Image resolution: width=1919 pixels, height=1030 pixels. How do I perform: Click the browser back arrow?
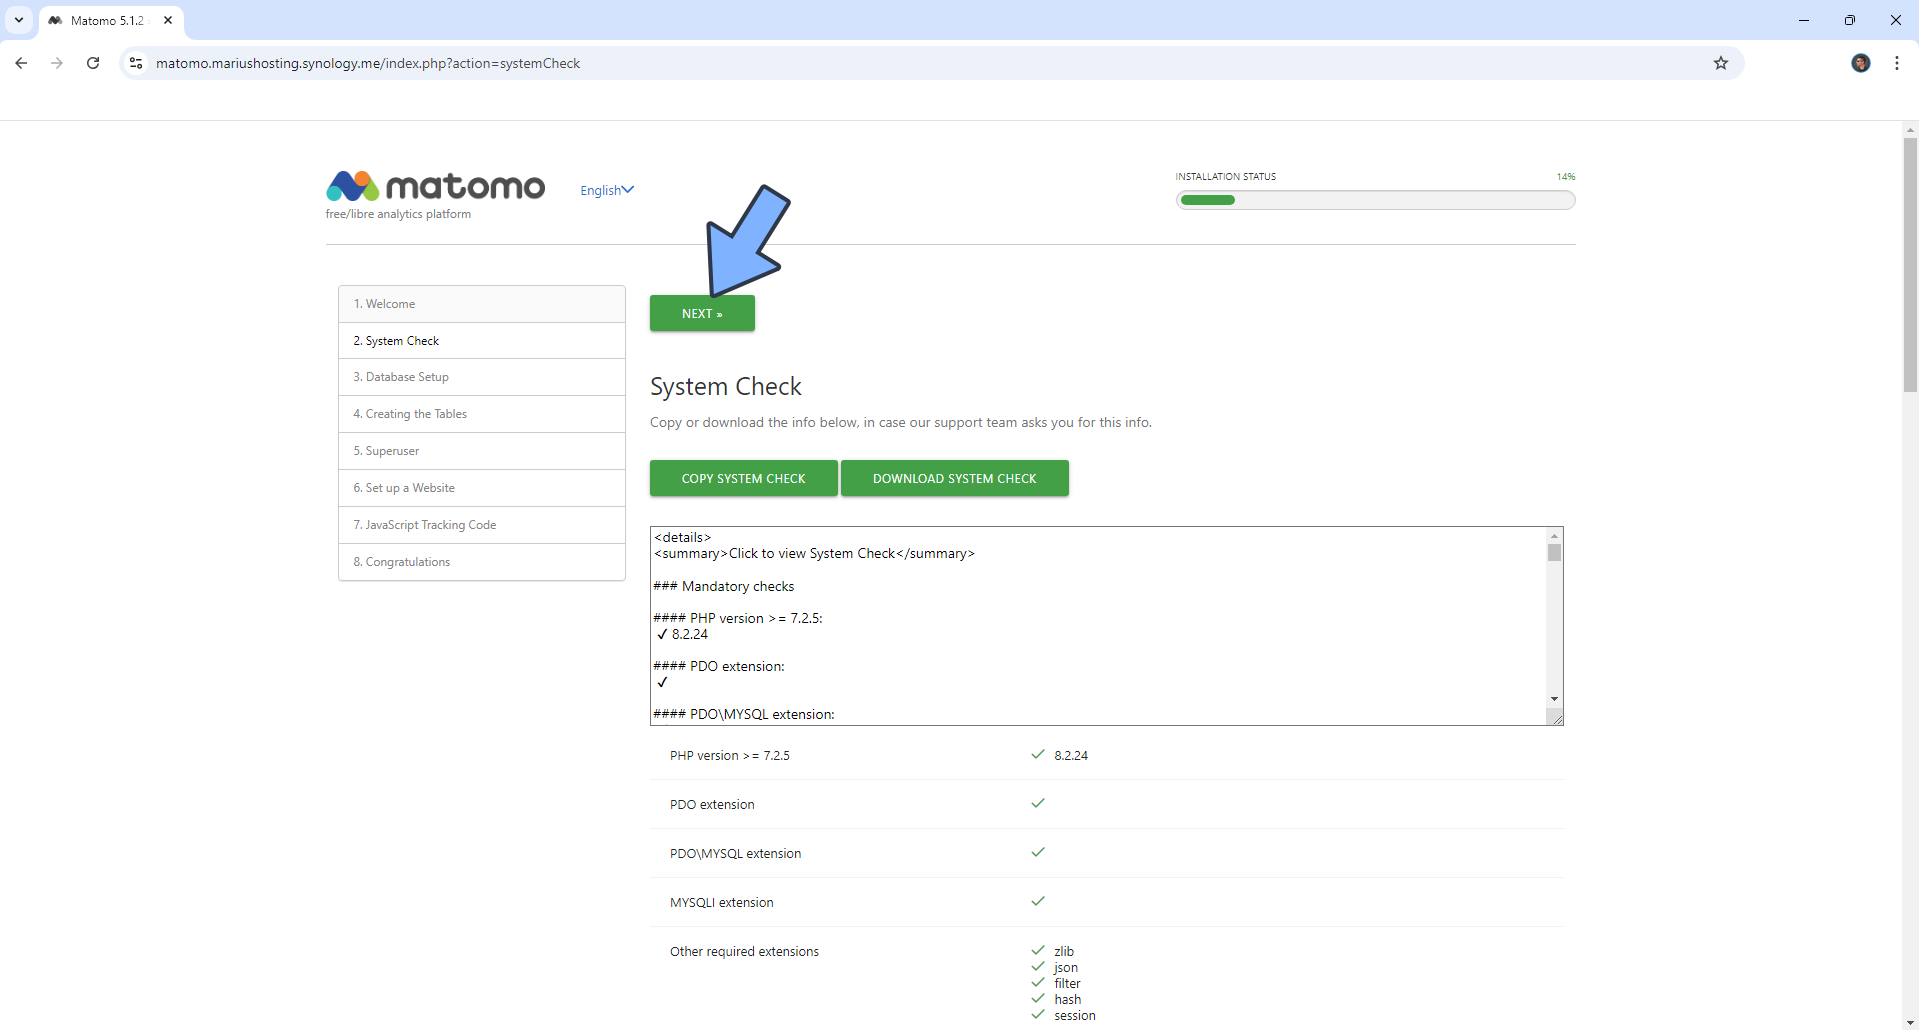tap(21, 63)
